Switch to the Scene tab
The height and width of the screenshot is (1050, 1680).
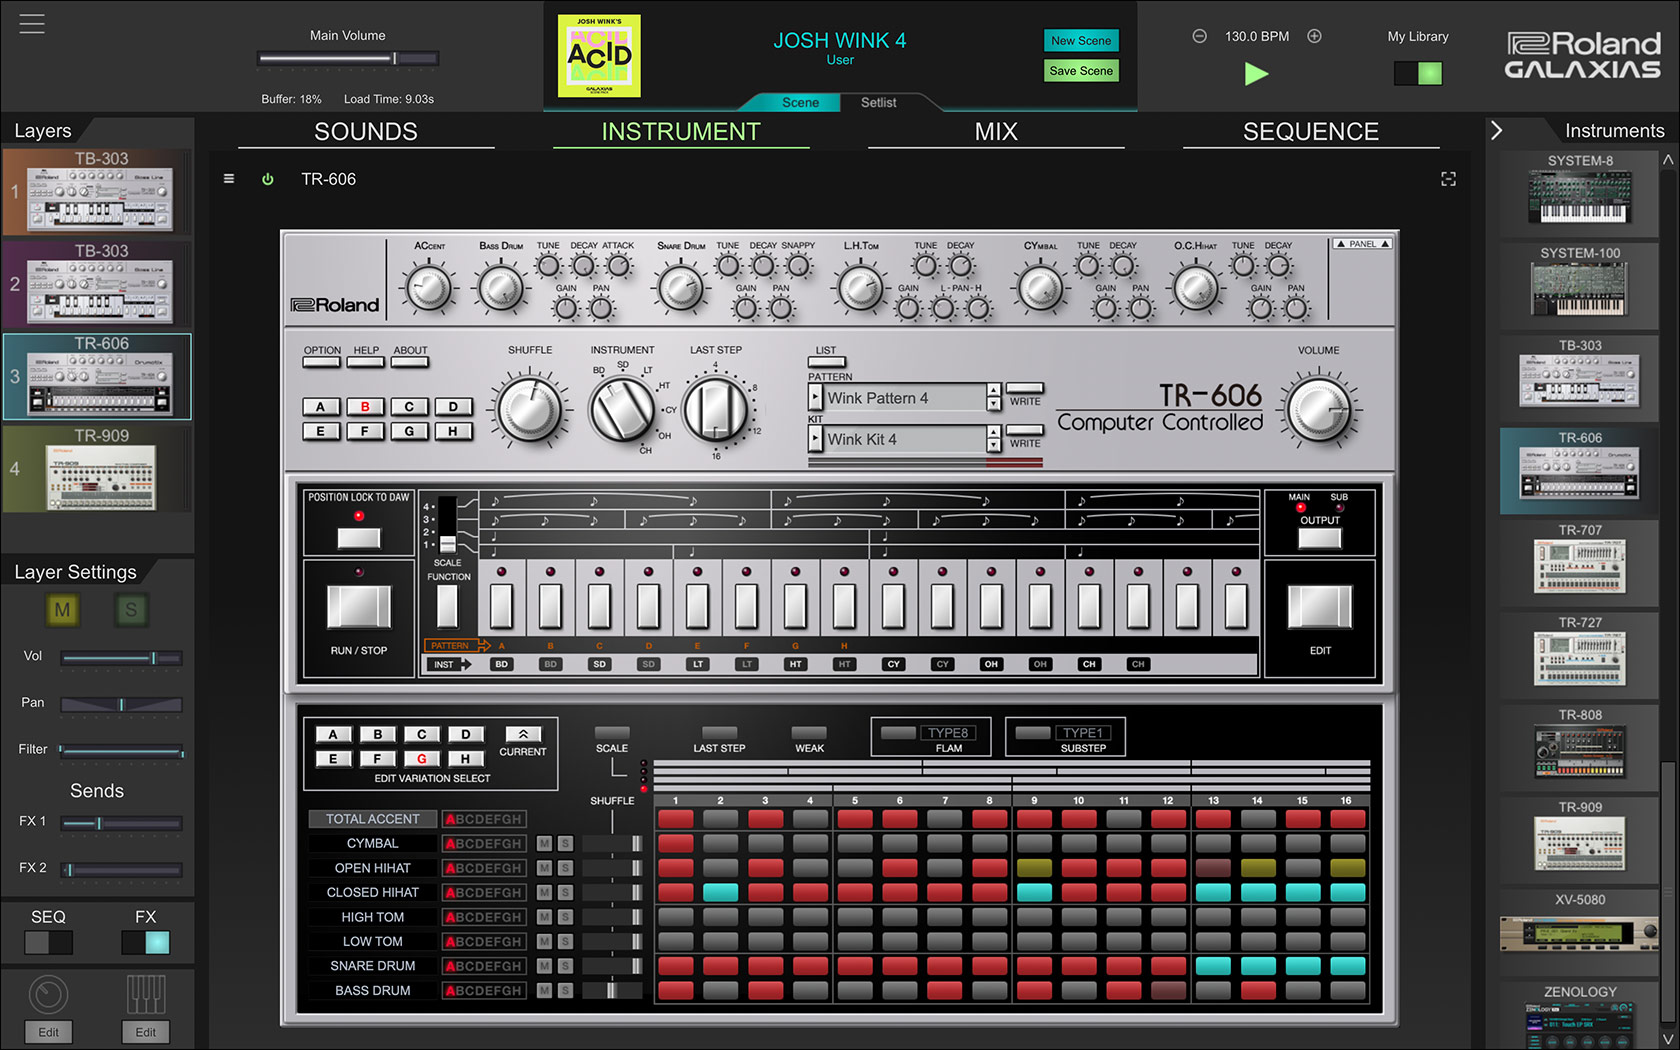[x=800, y=102]
